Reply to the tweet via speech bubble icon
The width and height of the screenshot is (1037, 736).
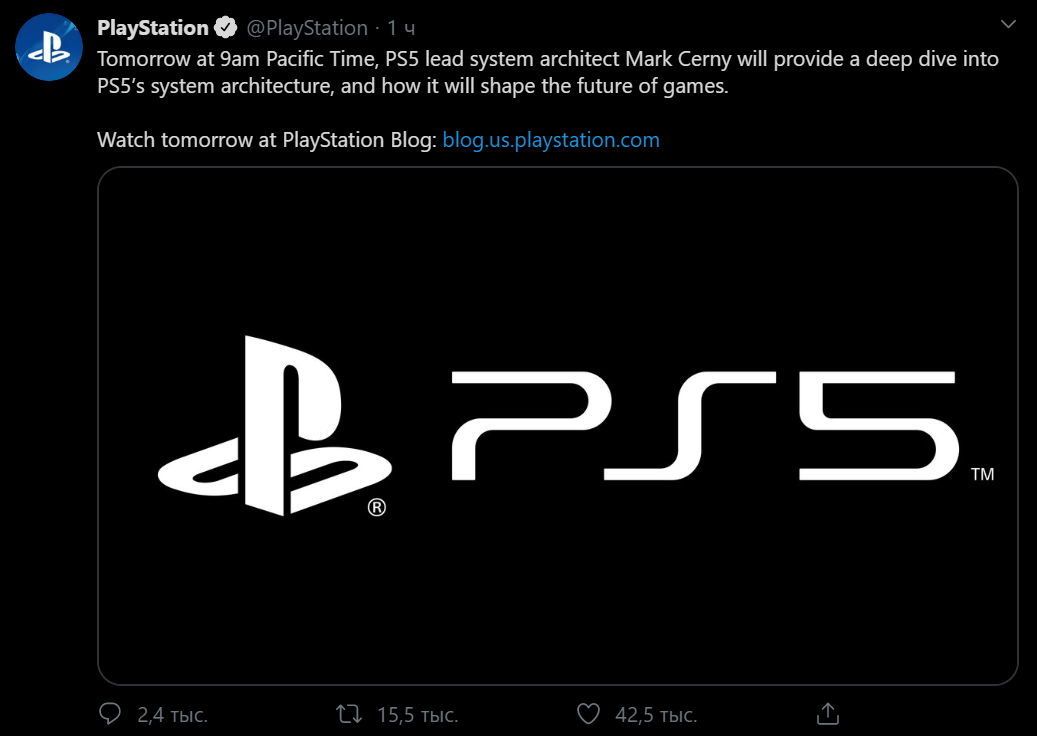click(x=111, y=714)
